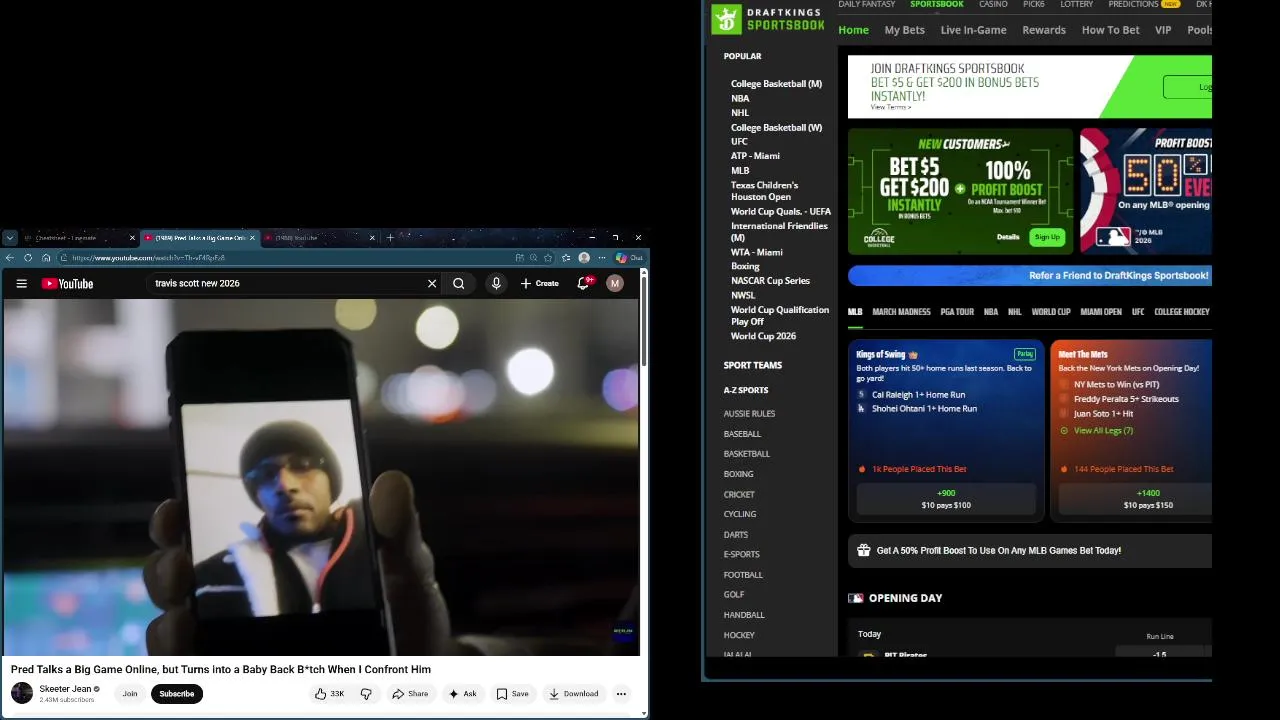Open DraftKings Rewards

[x=1044, y=30]
